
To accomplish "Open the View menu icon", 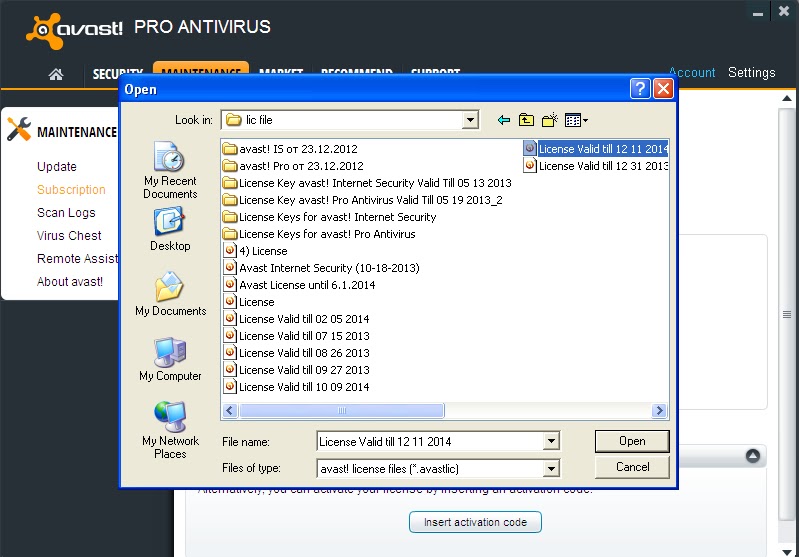I will pos(576,120).
